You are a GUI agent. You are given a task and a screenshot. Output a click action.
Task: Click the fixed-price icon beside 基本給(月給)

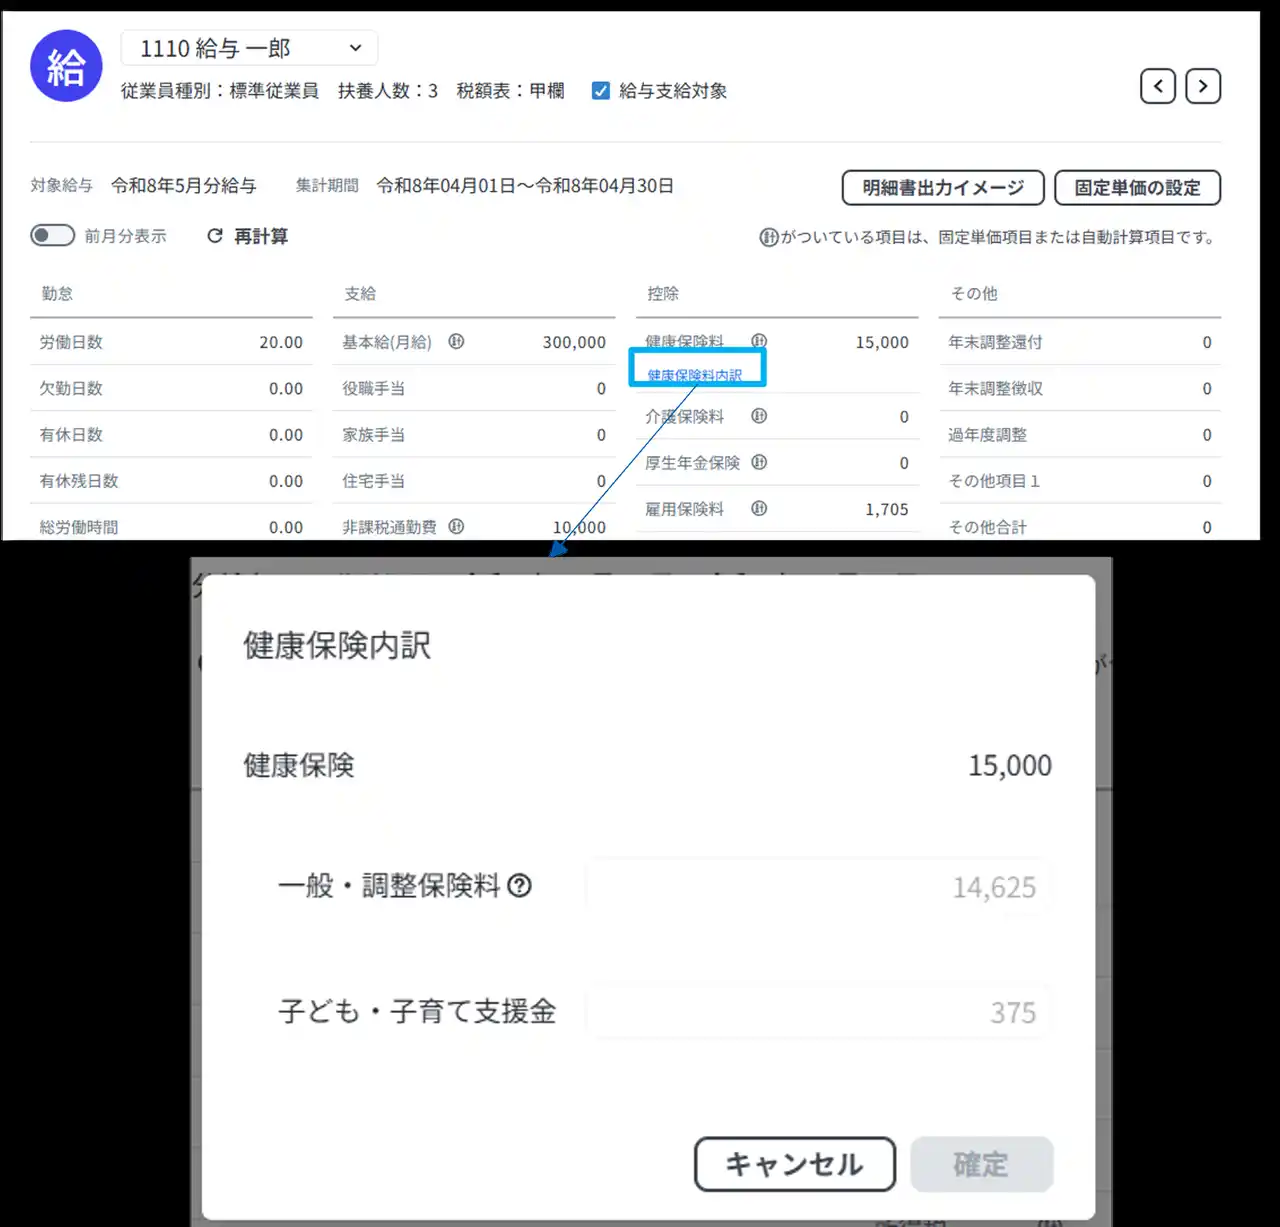[456, 341]
